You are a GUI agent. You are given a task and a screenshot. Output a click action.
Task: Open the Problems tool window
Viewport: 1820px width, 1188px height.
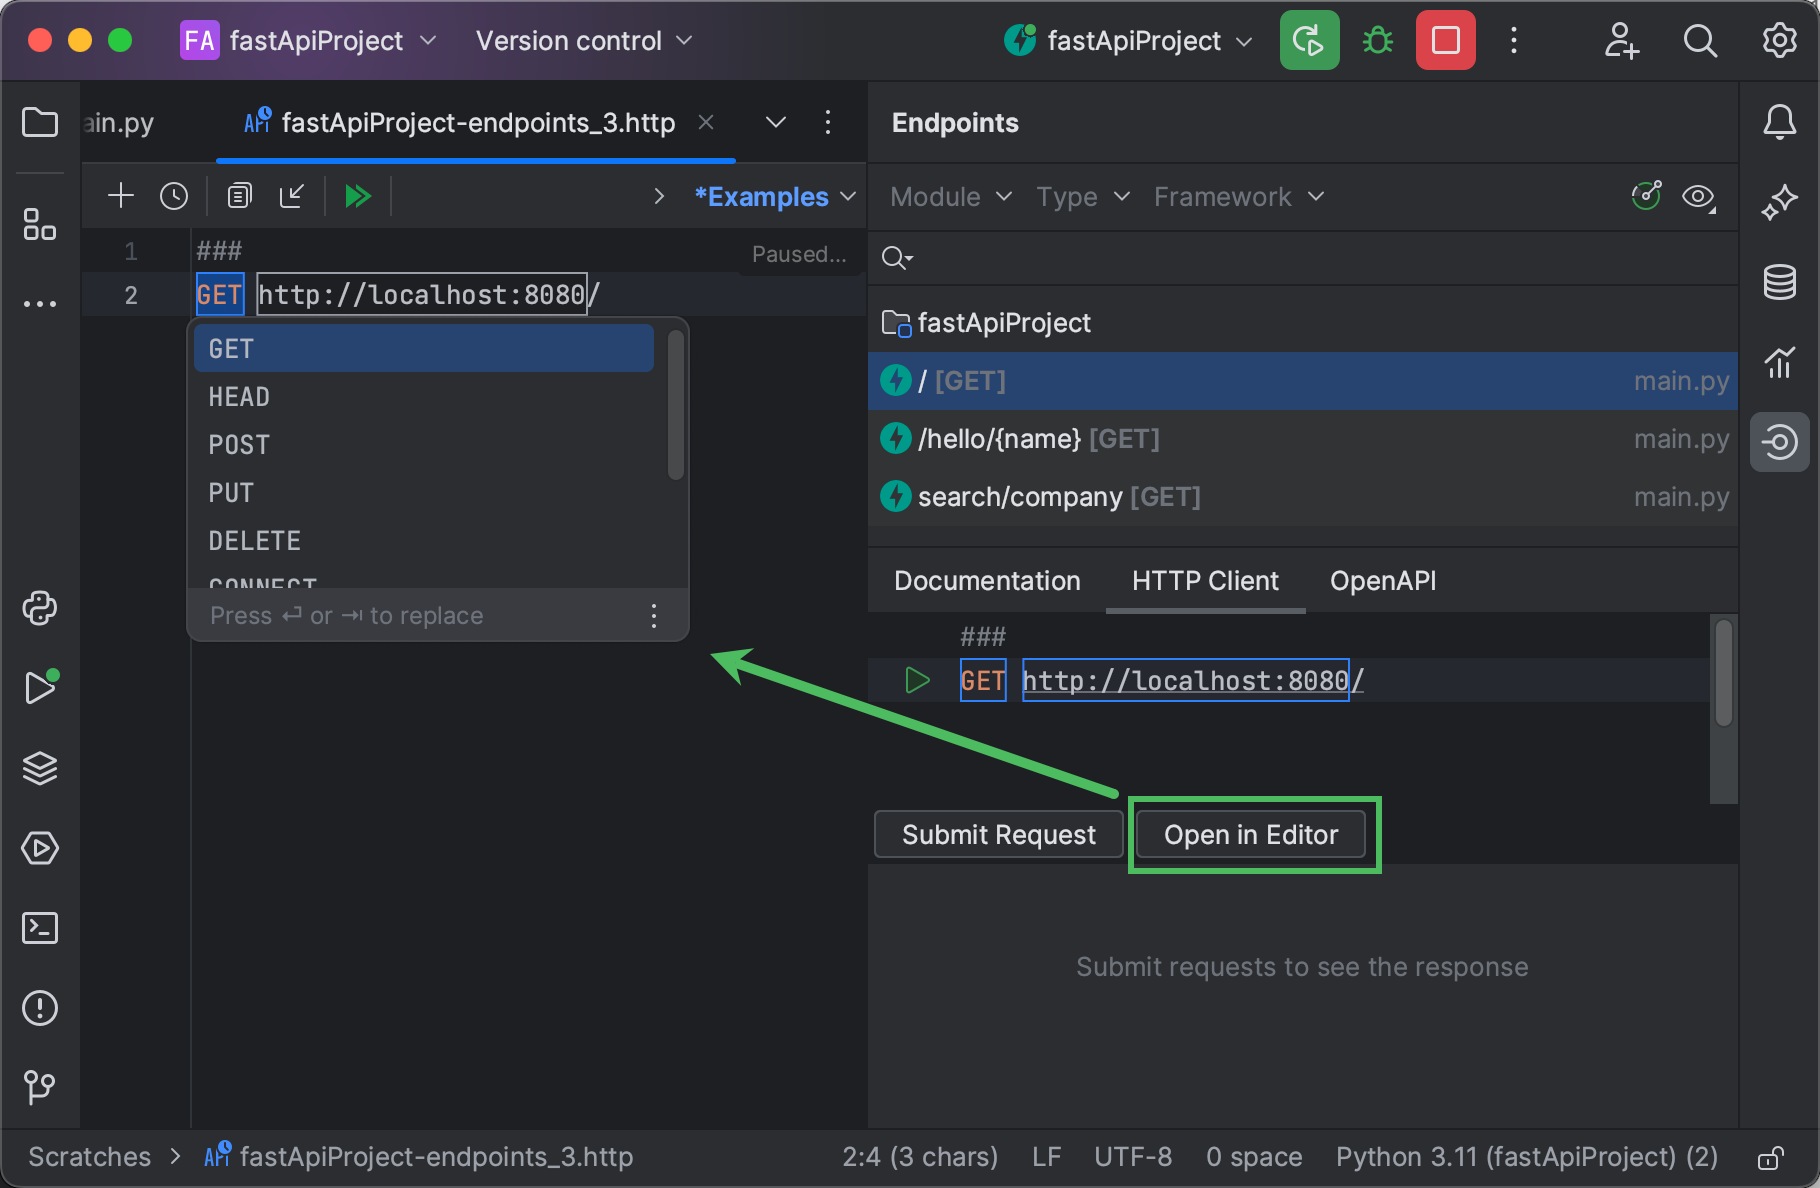pos(40,1008)
